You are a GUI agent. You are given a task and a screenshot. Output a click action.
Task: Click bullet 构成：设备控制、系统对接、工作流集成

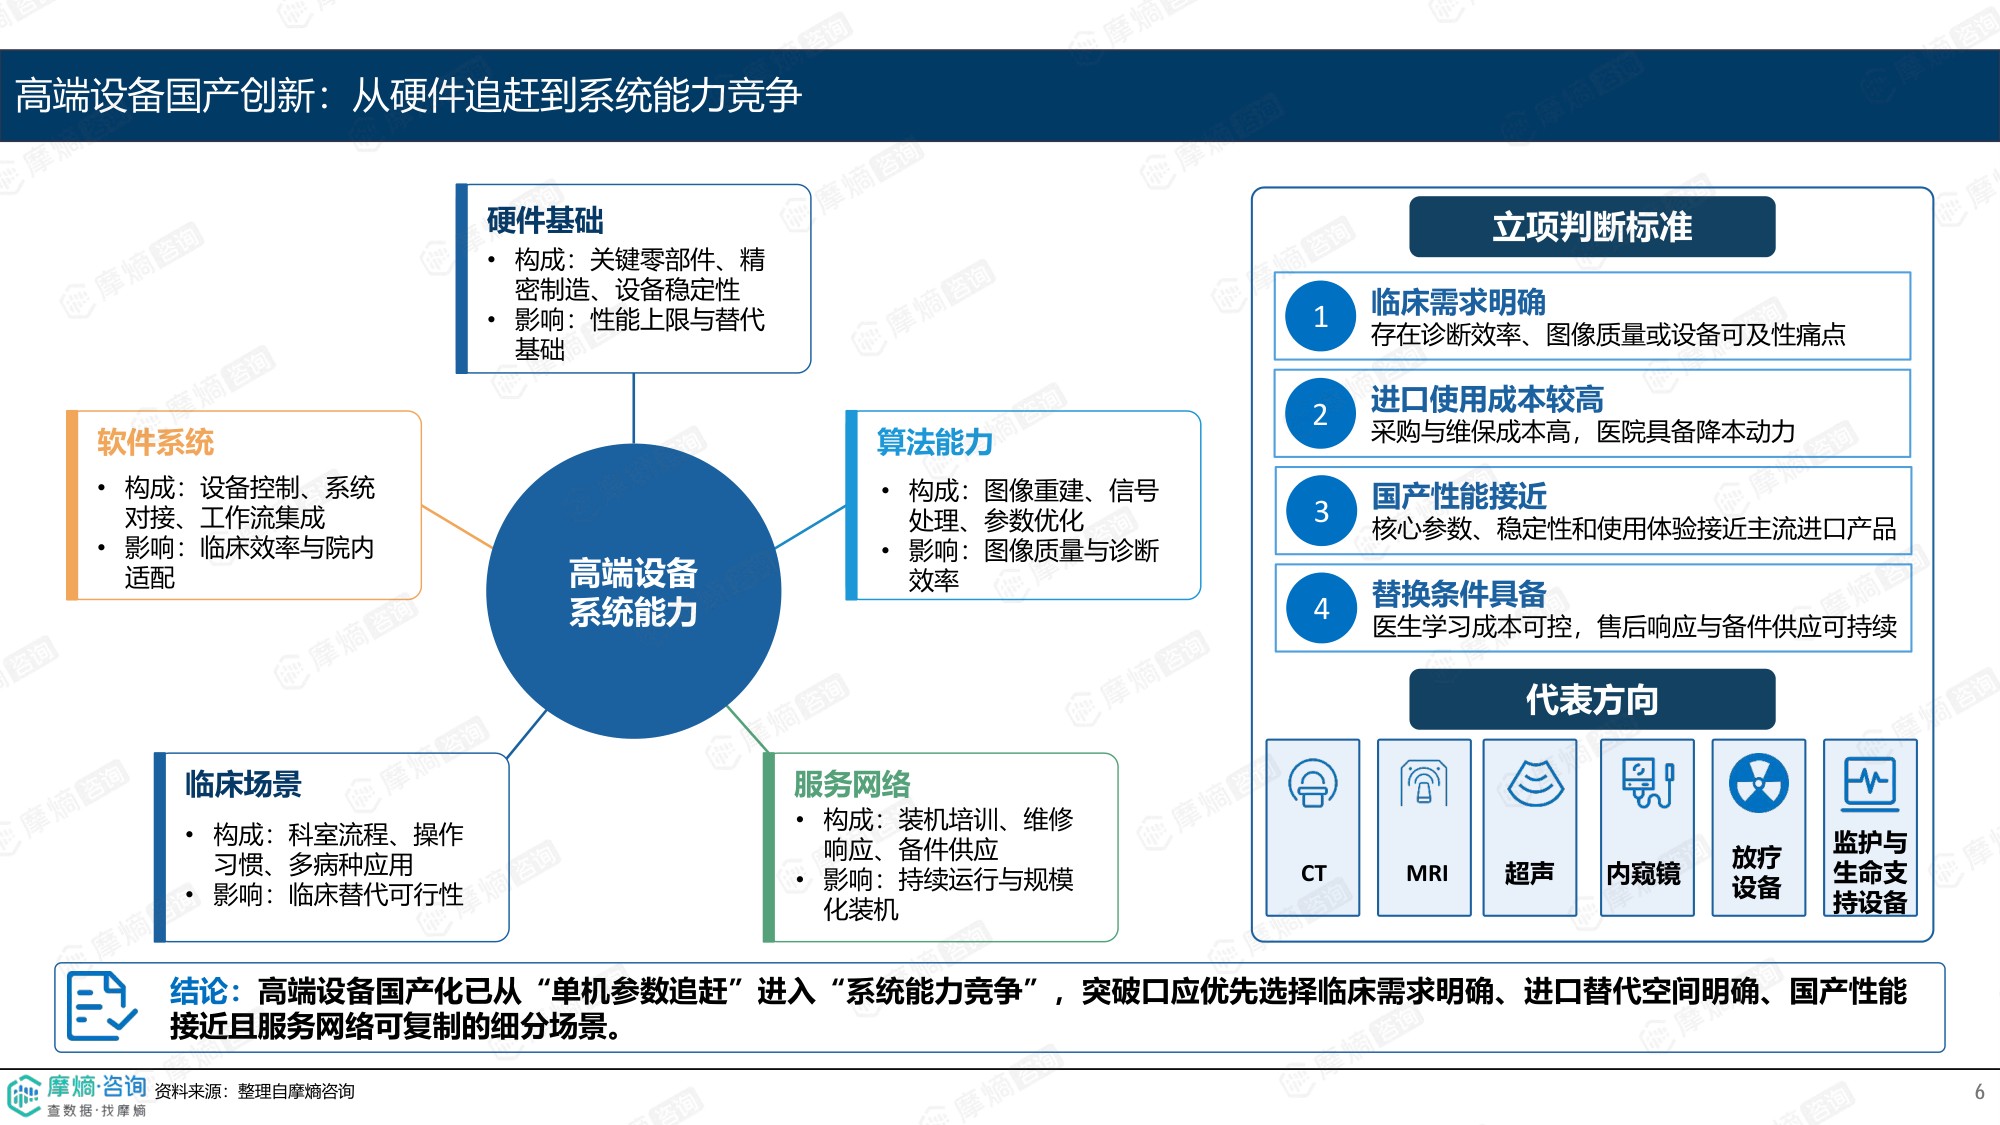pos(250,502)
